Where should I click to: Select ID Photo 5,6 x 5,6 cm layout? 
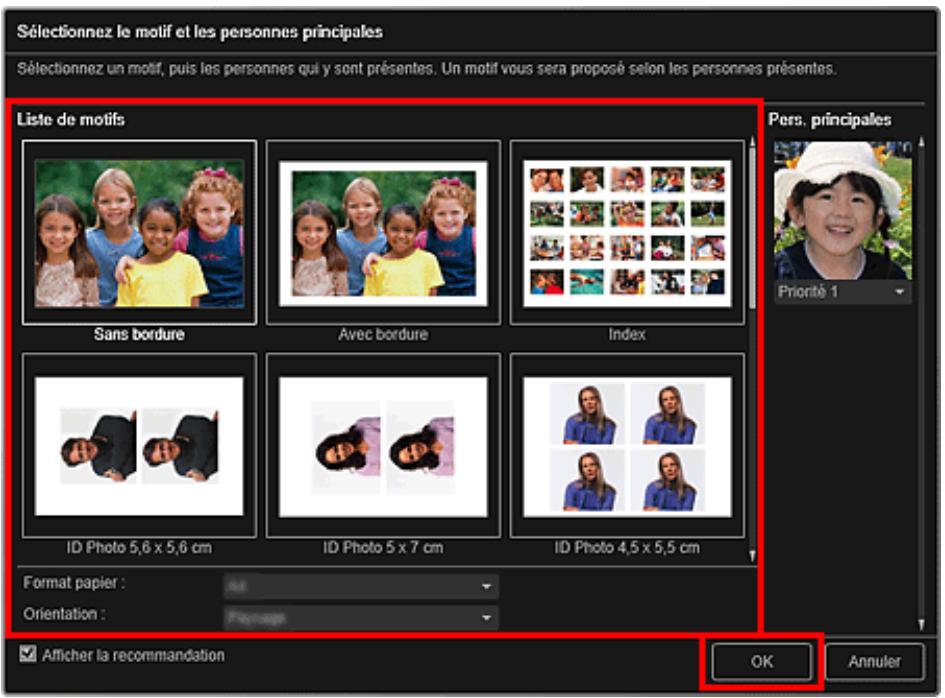click(x=139, y=445)
